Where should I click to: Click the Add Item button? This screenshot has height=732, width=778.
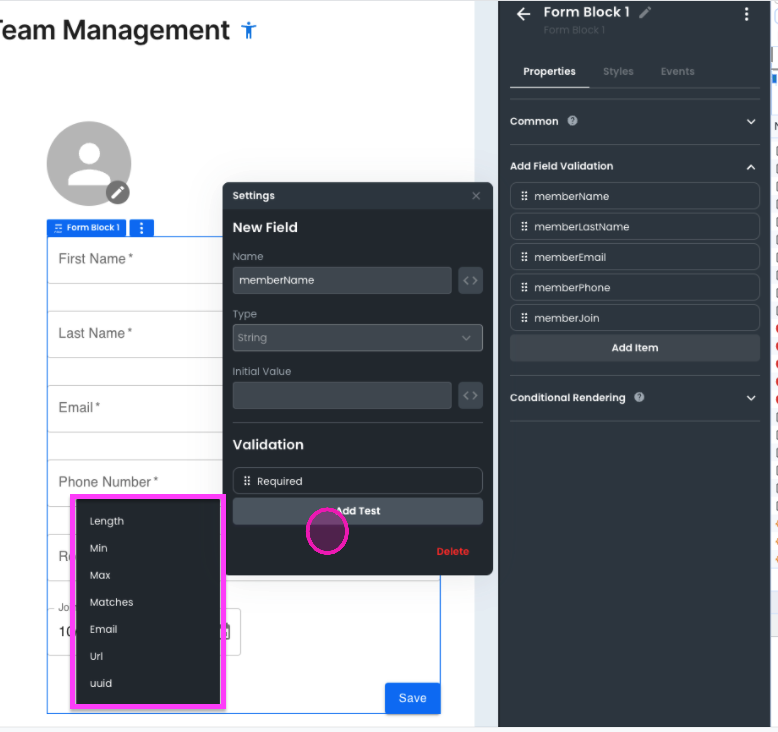(x=635, y=348)
